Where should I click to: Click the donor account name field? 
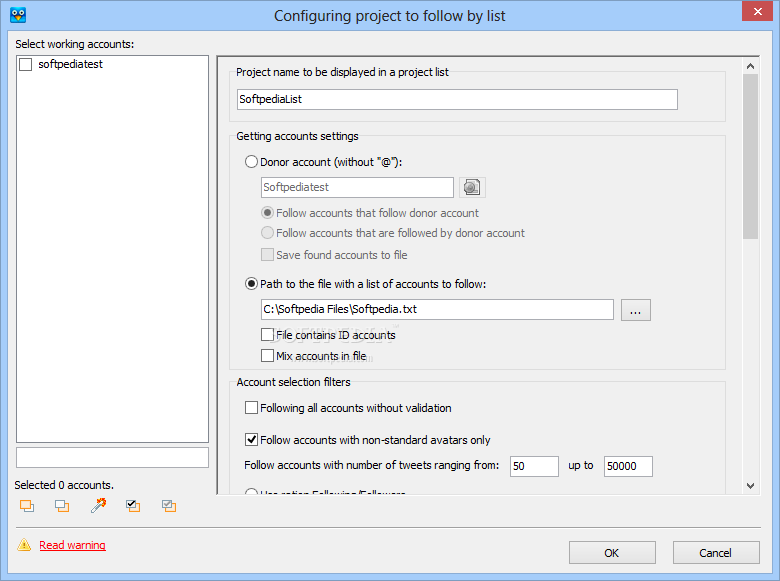[x=357, y=188]
